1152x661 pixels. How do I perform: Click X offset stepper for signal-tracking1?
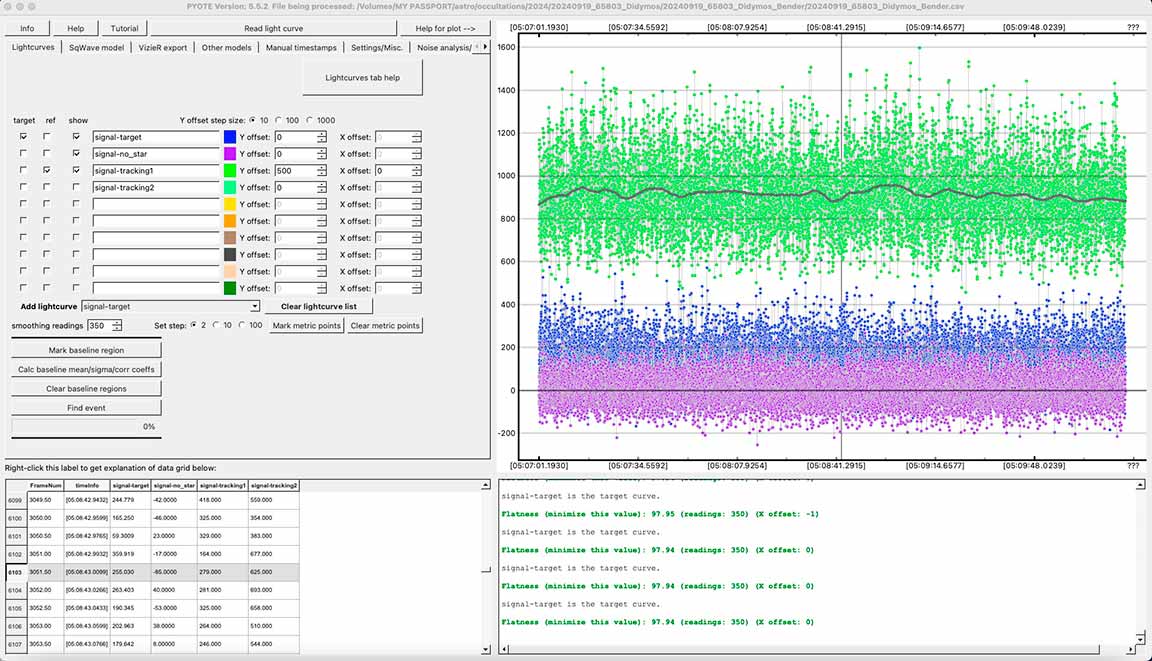click(x=417, y=170)
